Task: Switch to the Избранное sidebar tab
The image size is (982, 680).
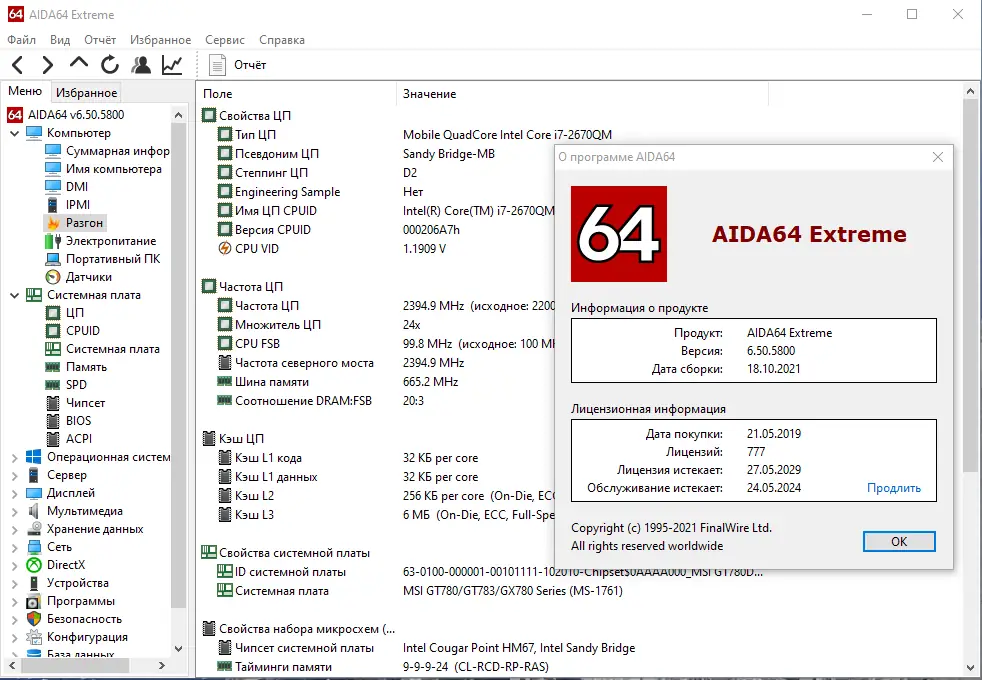Action: [86, 93]
